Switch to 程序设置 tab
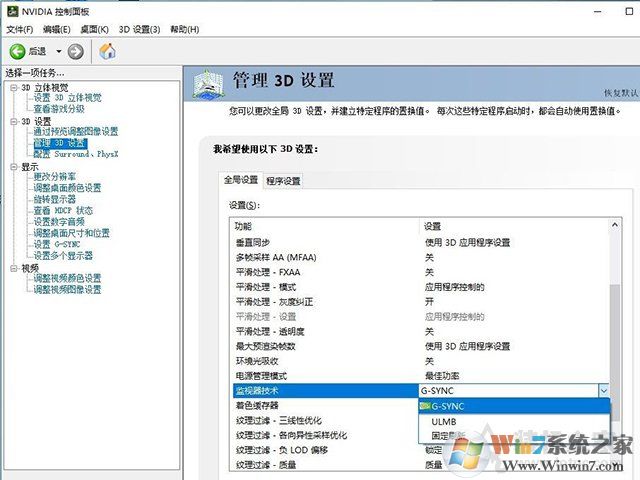 (x=283, y=181)
